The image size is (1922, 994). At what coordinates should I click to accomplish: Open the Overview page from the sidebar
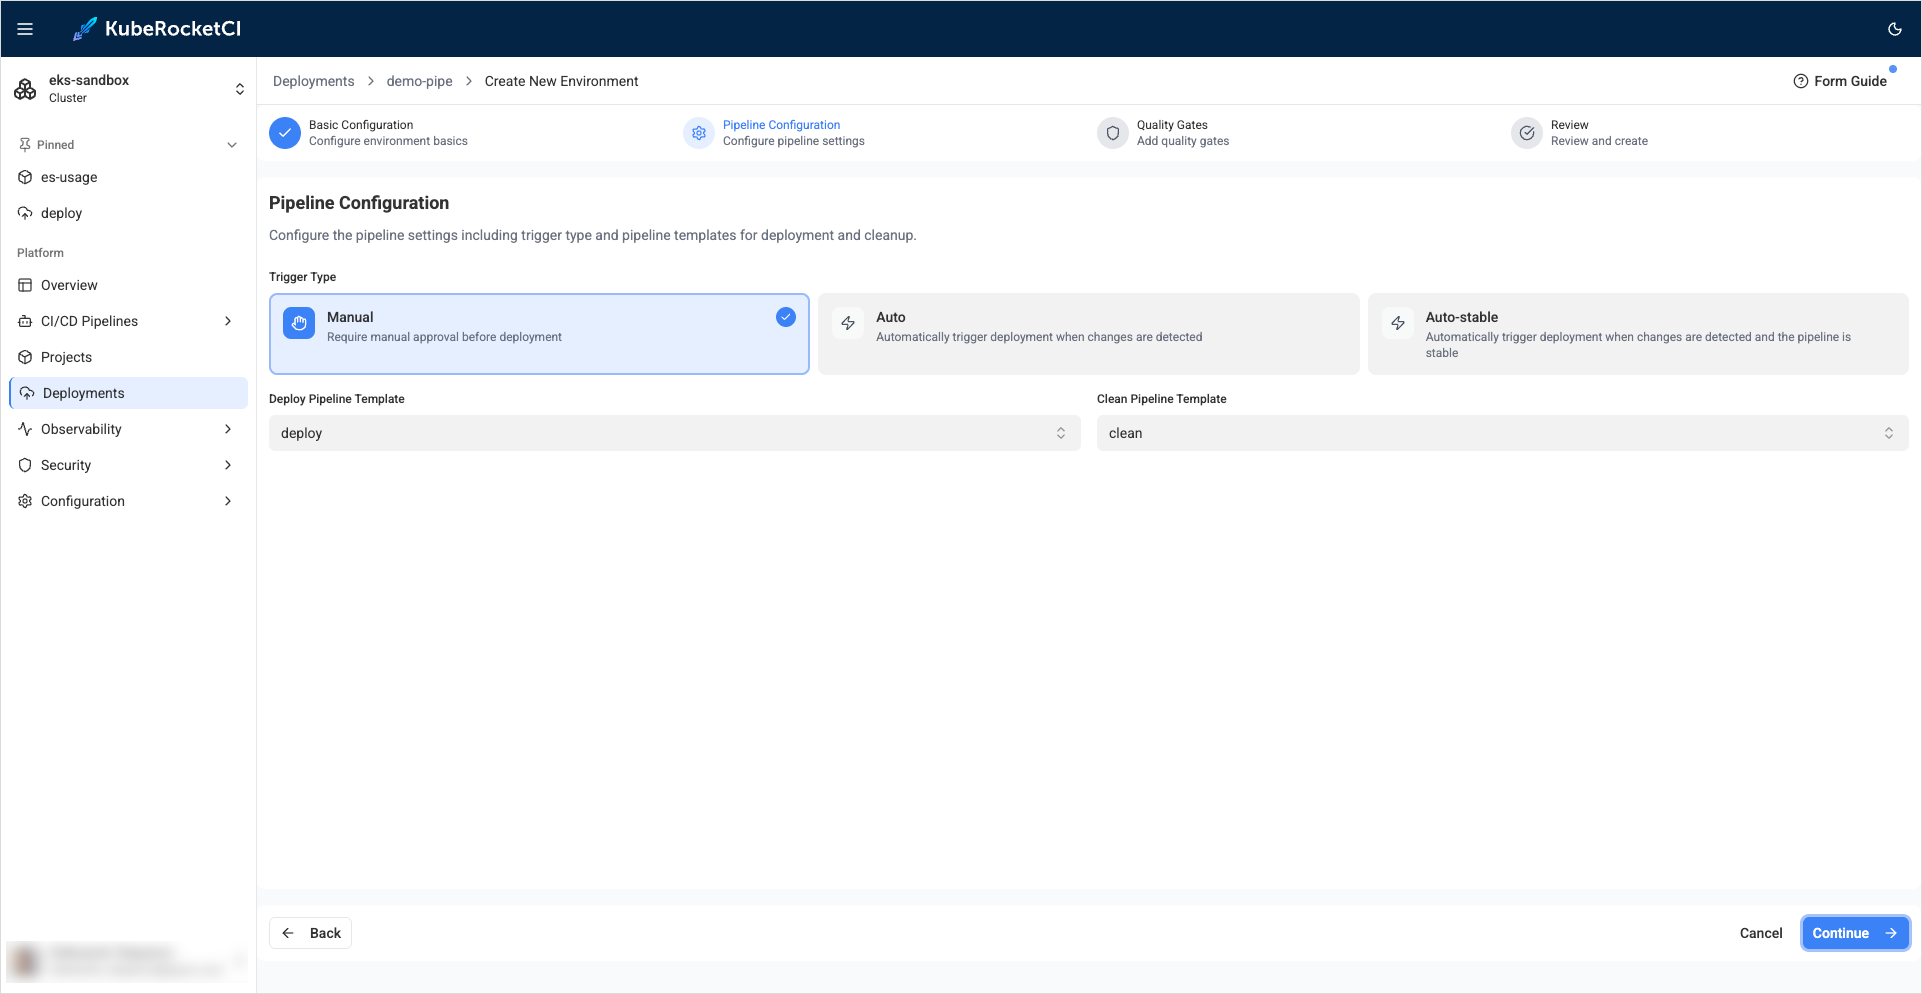click(x=69, y=285)
